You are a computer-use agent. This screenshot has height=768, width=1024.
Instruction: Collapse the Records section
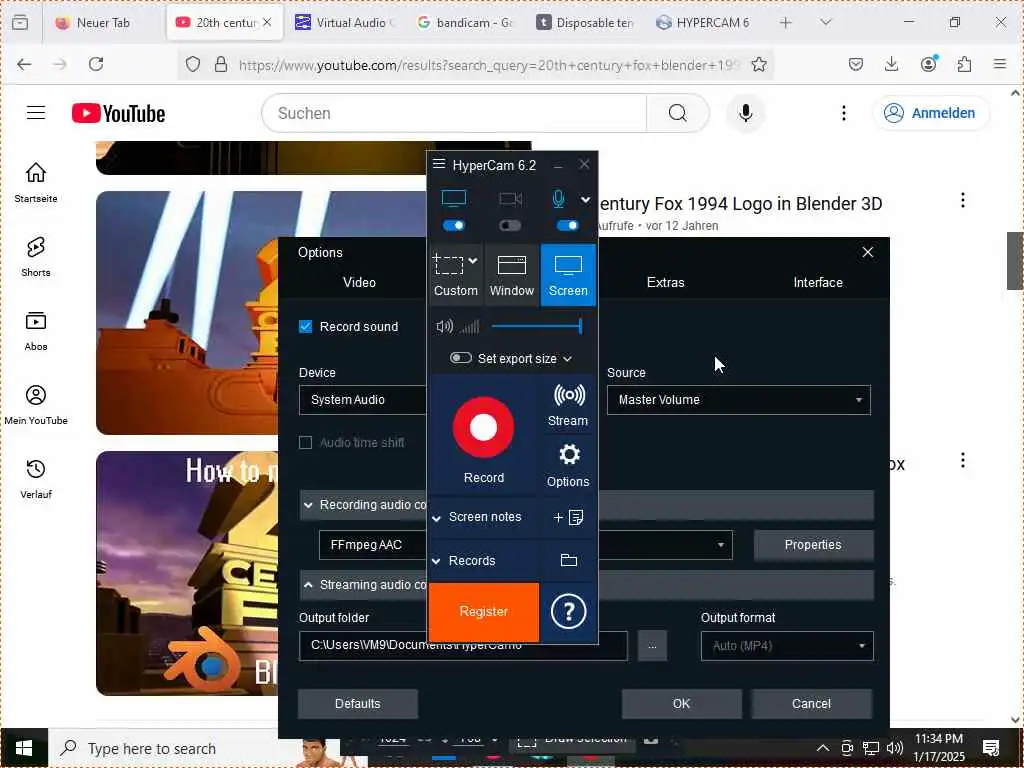click(x=436, y=561)
